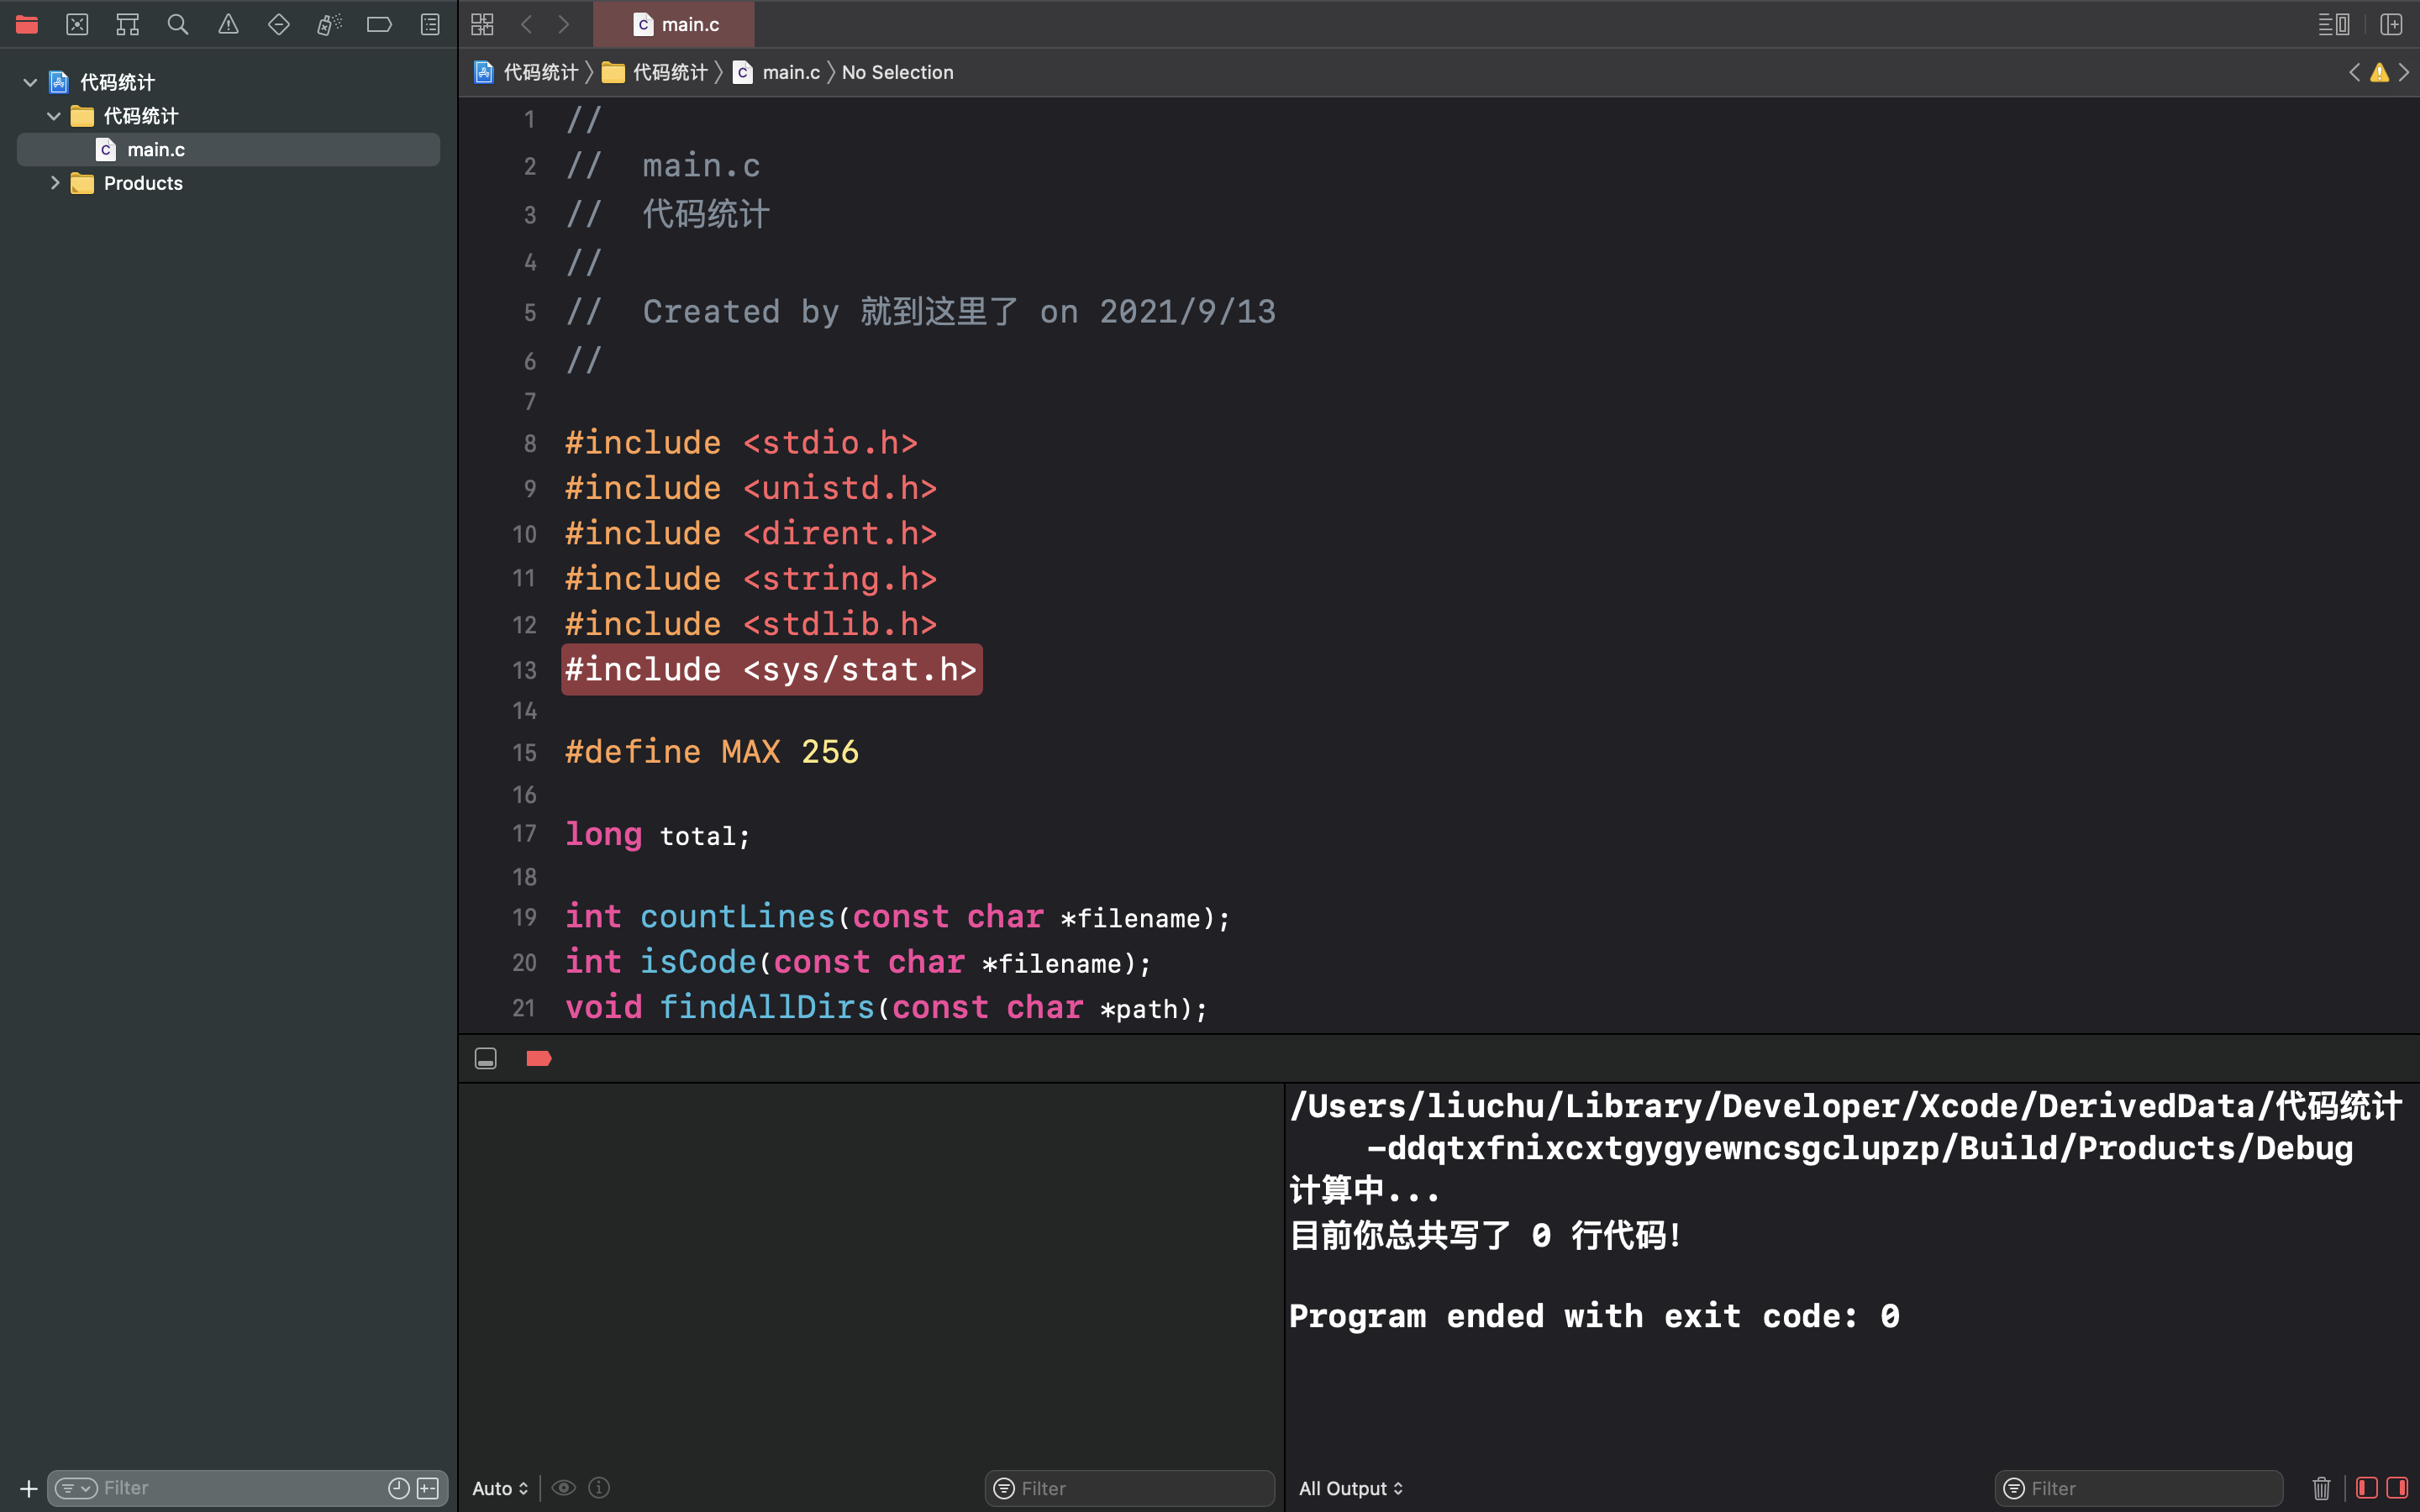Click the console Filter field
The height and width of the screenshot is (1512, 2420).
point(2139,1488)
